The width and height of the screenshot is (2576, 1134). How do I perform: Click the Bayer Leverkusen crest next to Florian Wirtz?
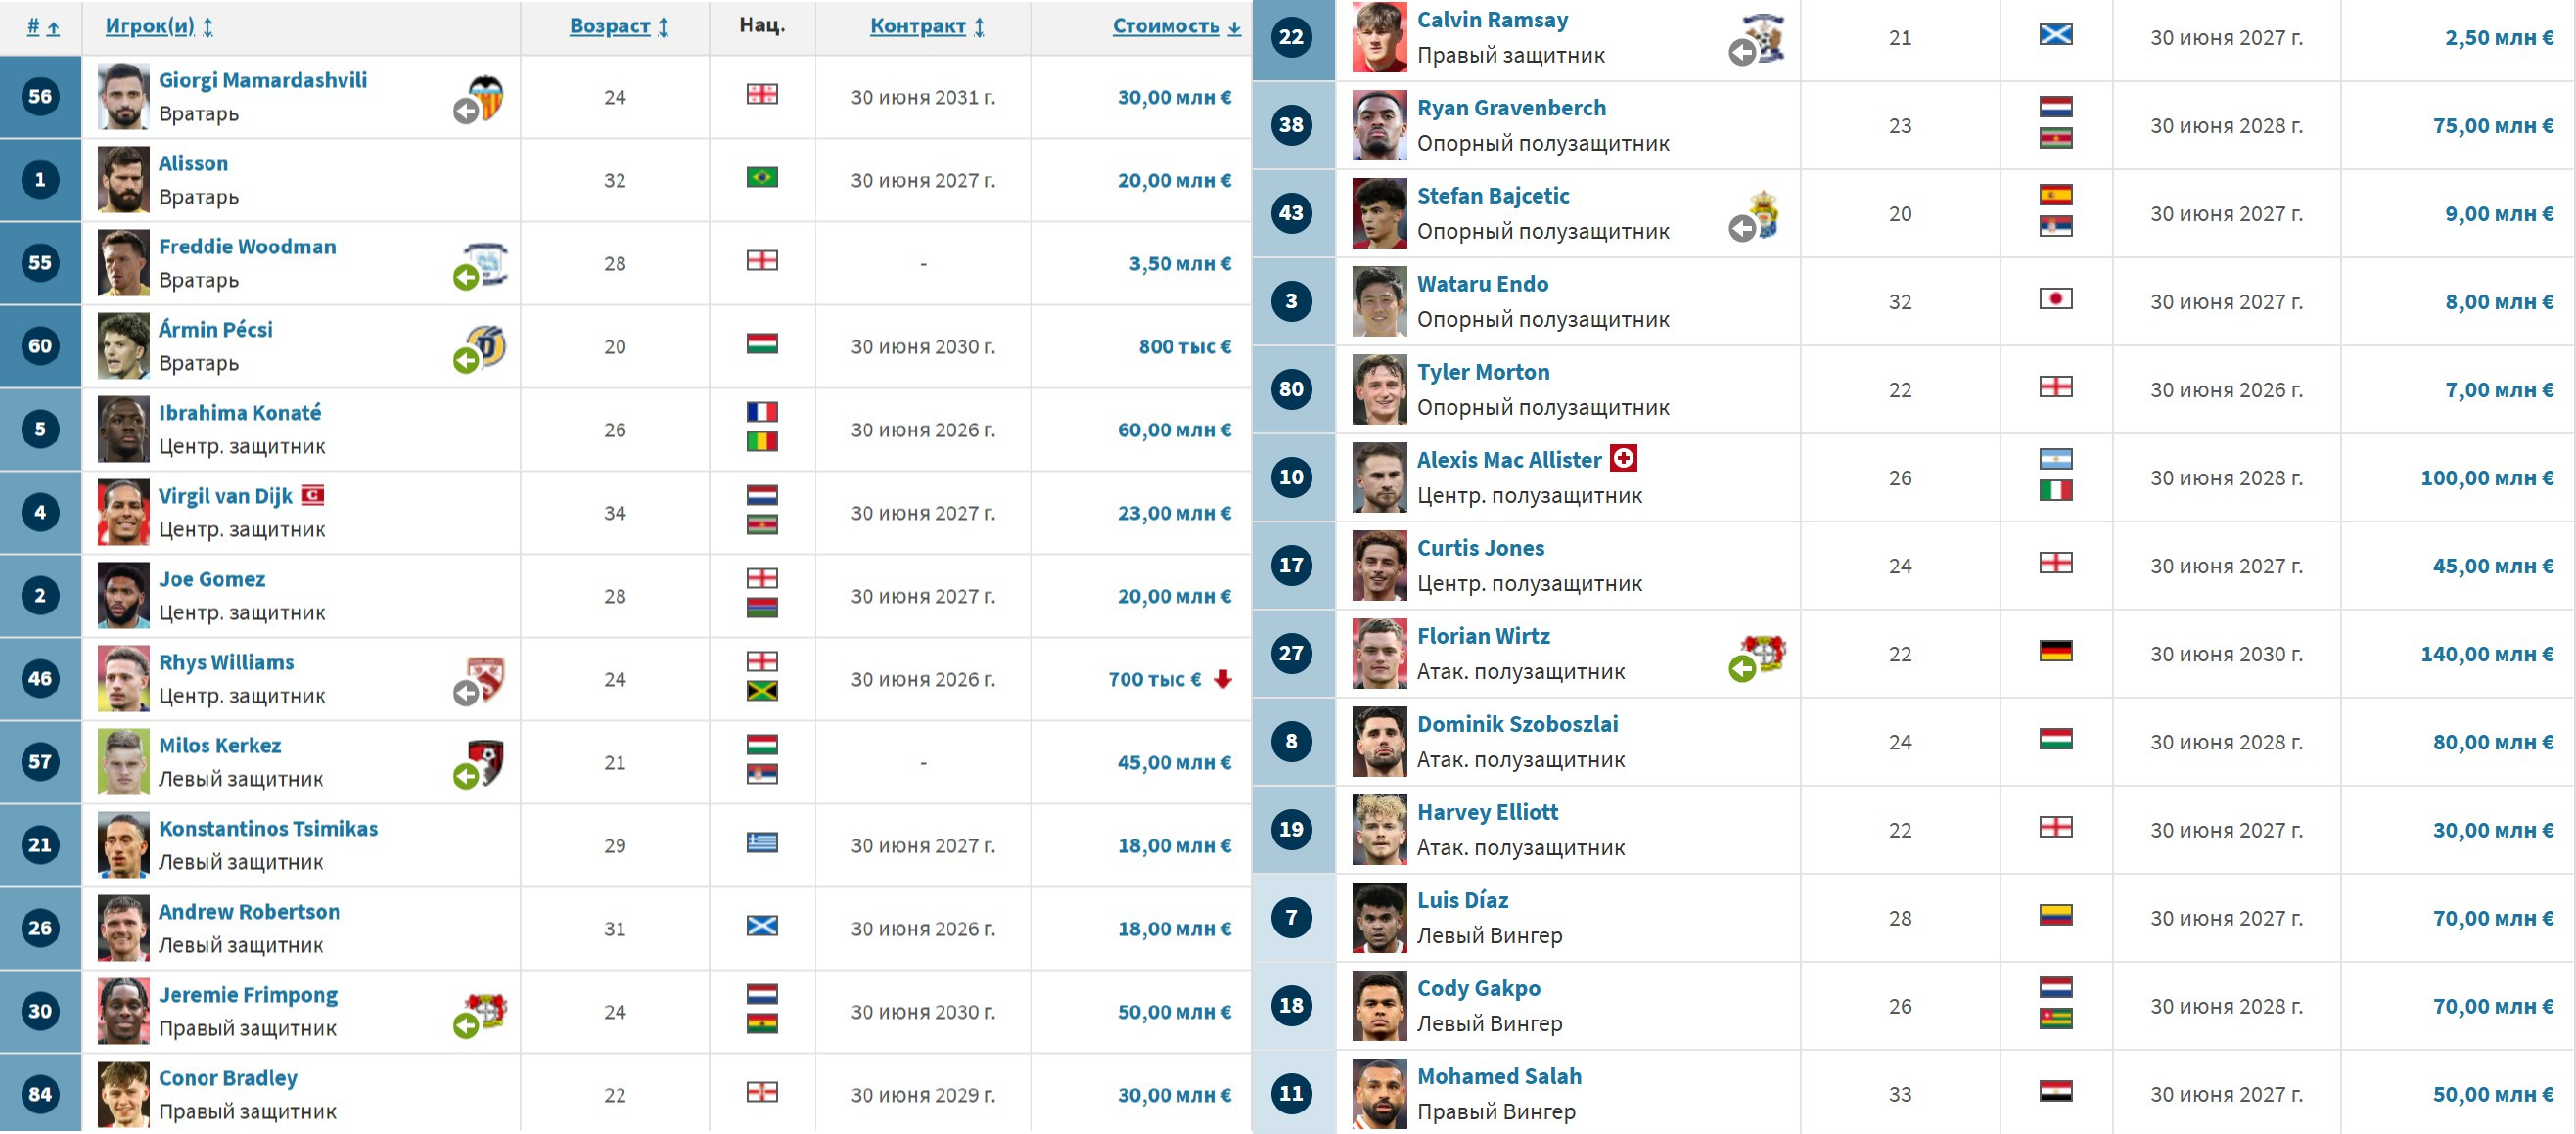coord(1765,652)
